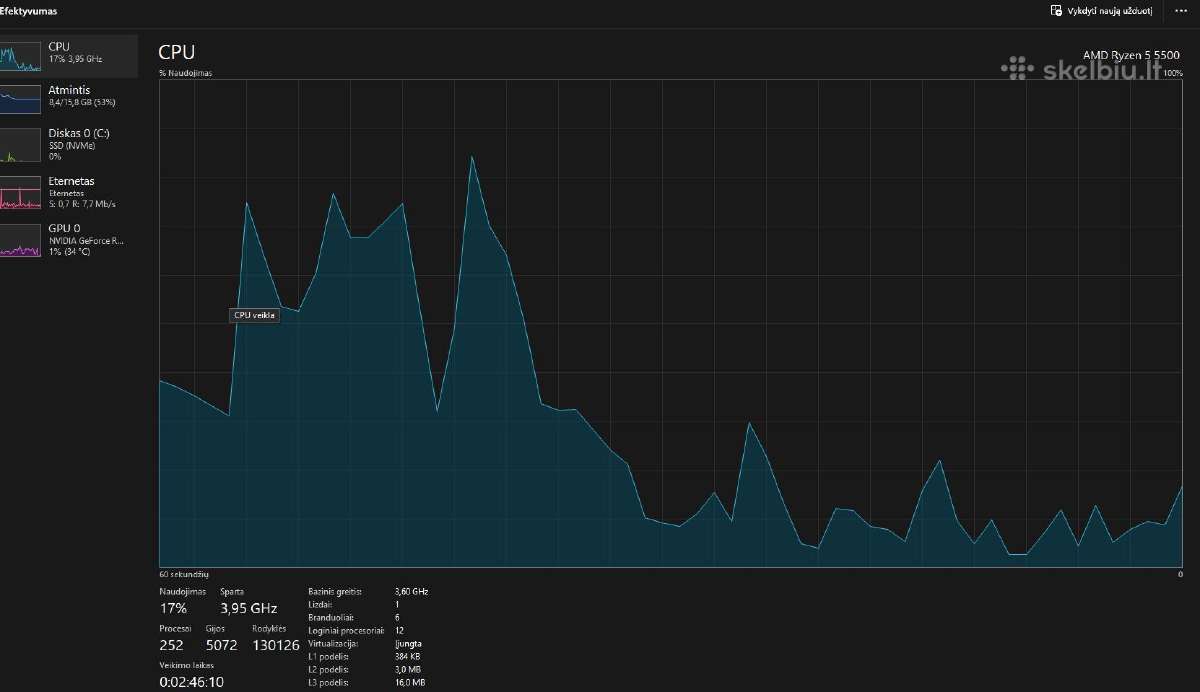Click the Lizdai label
This screenshot has width=1200, height=692.
coord(321,605)
